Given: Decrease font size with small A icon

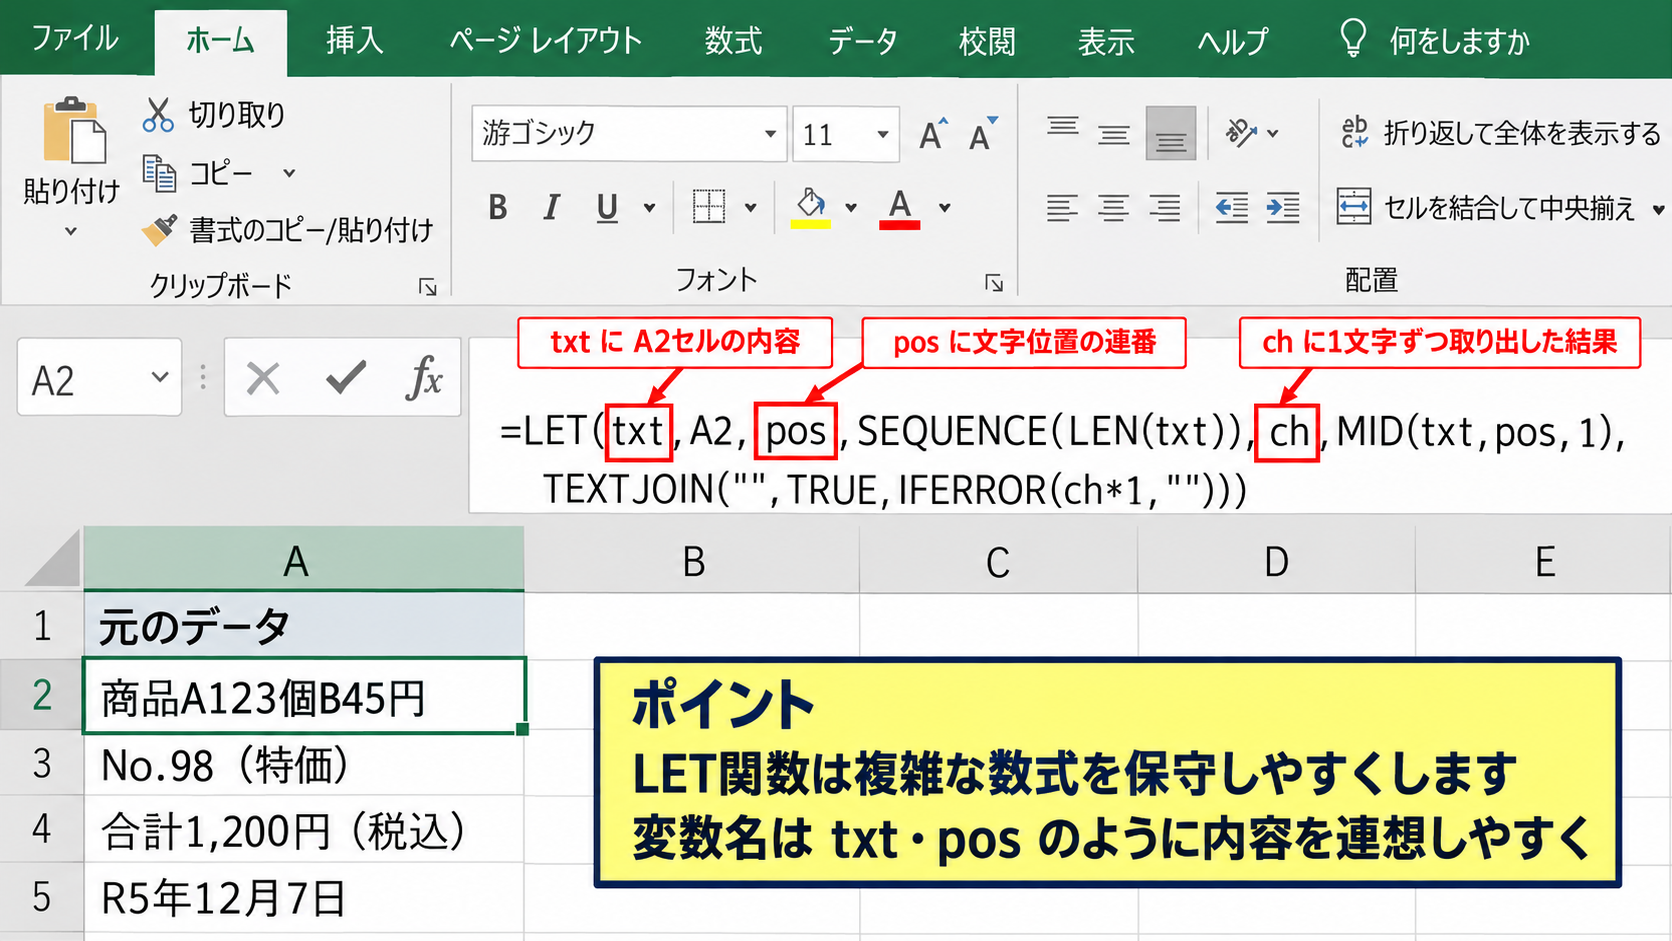Looking at the screenshot, I should coord(983,134).
